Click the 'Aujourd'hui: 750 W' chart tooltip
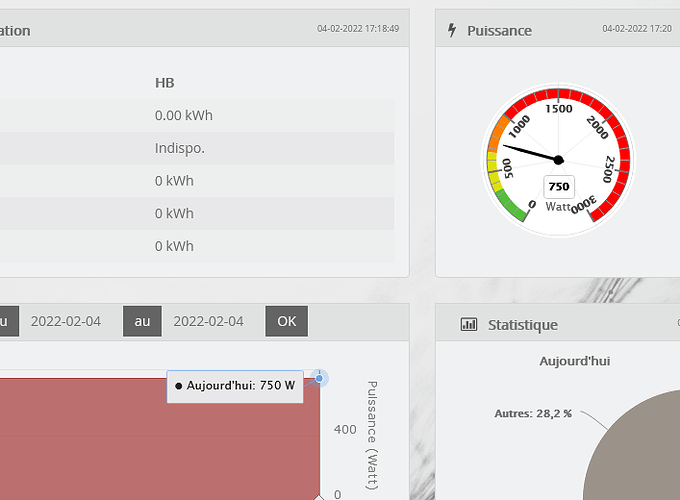 (235, 386)
